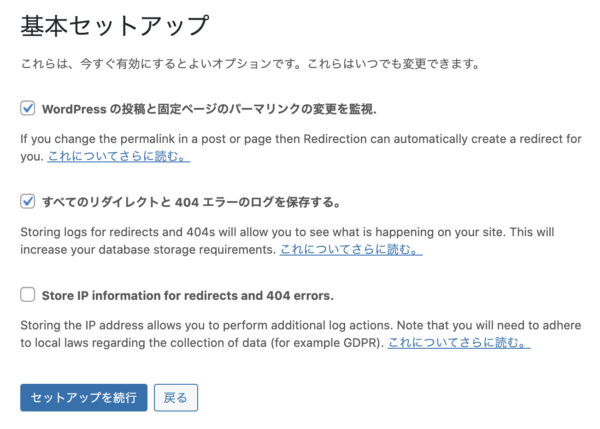Click the intro sentence below the heading
Viewport: 600px width, 429px height.
[249, 65]
